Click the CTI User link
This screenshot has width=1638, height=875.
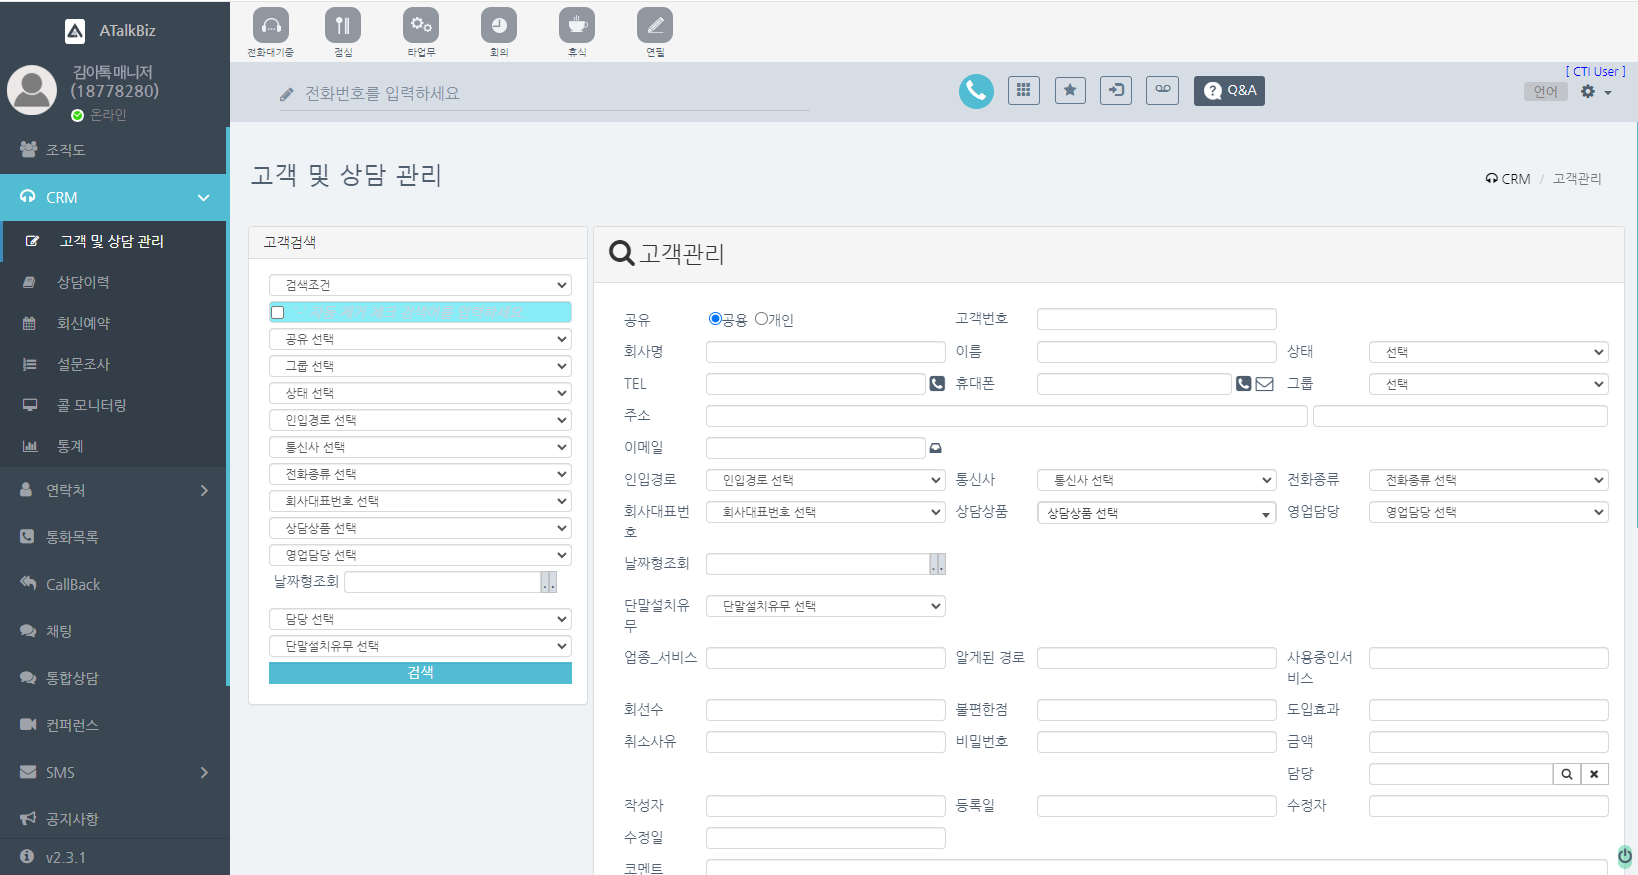coord(1596,71)
